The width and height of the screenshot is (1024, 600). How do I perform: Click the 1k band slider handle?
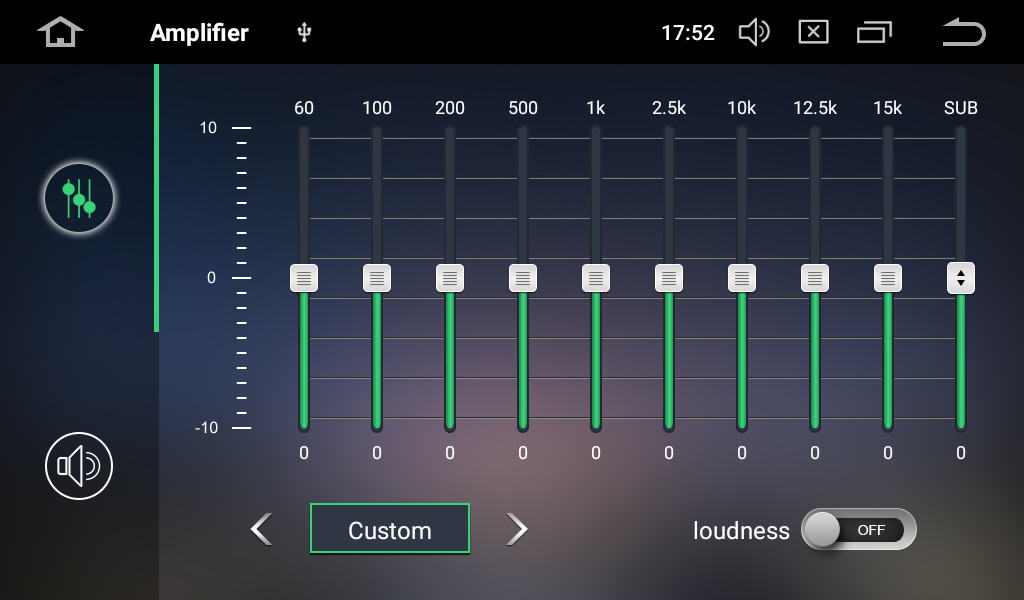(596, 278)
